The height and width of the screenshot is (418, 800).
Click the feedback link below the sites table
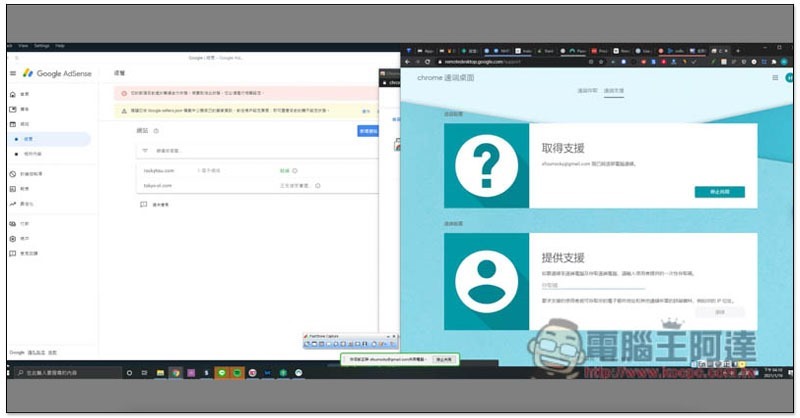(x=155, y=205)
